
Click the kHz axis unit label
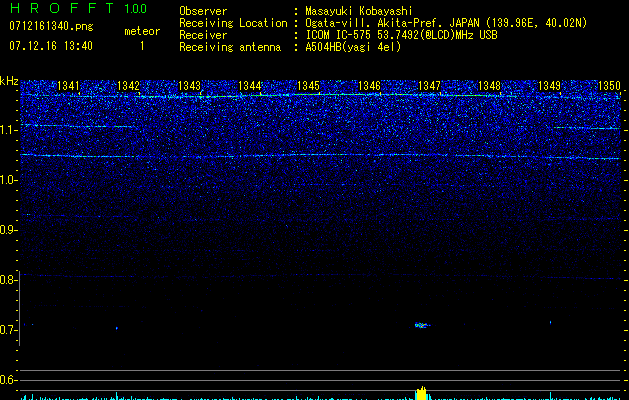point(9,81)
